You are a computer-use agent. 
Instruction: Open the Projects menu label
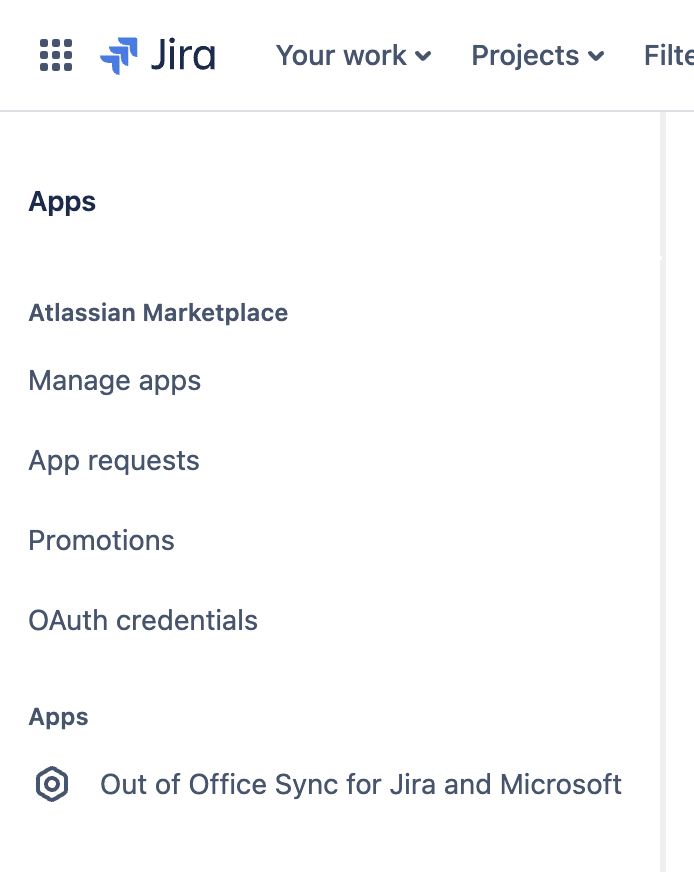(x=525, y=55)
